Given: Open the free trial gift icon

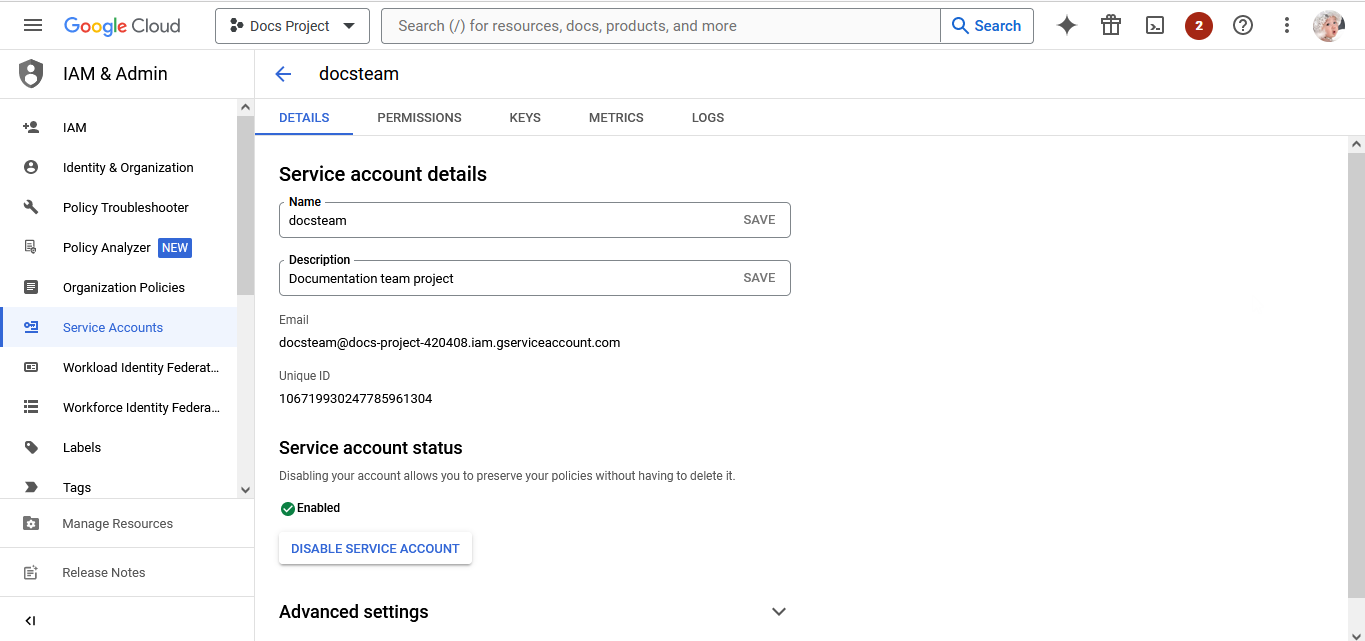Looking at the screenshot, I should pyautogui.click(x=1111, y=26).
